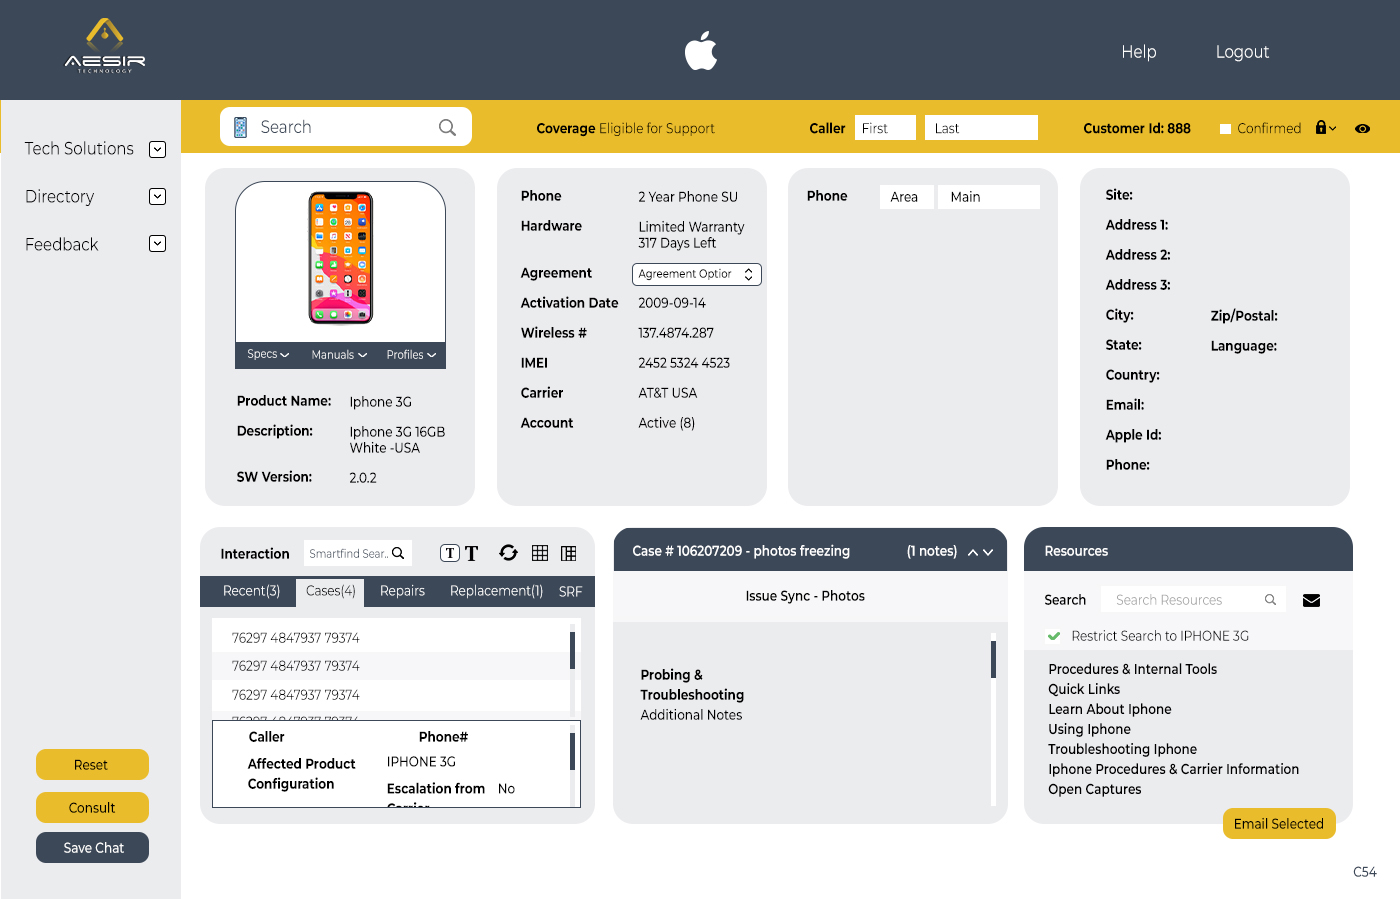
Task: Click the Caller First name field
Action: [885, 128]
